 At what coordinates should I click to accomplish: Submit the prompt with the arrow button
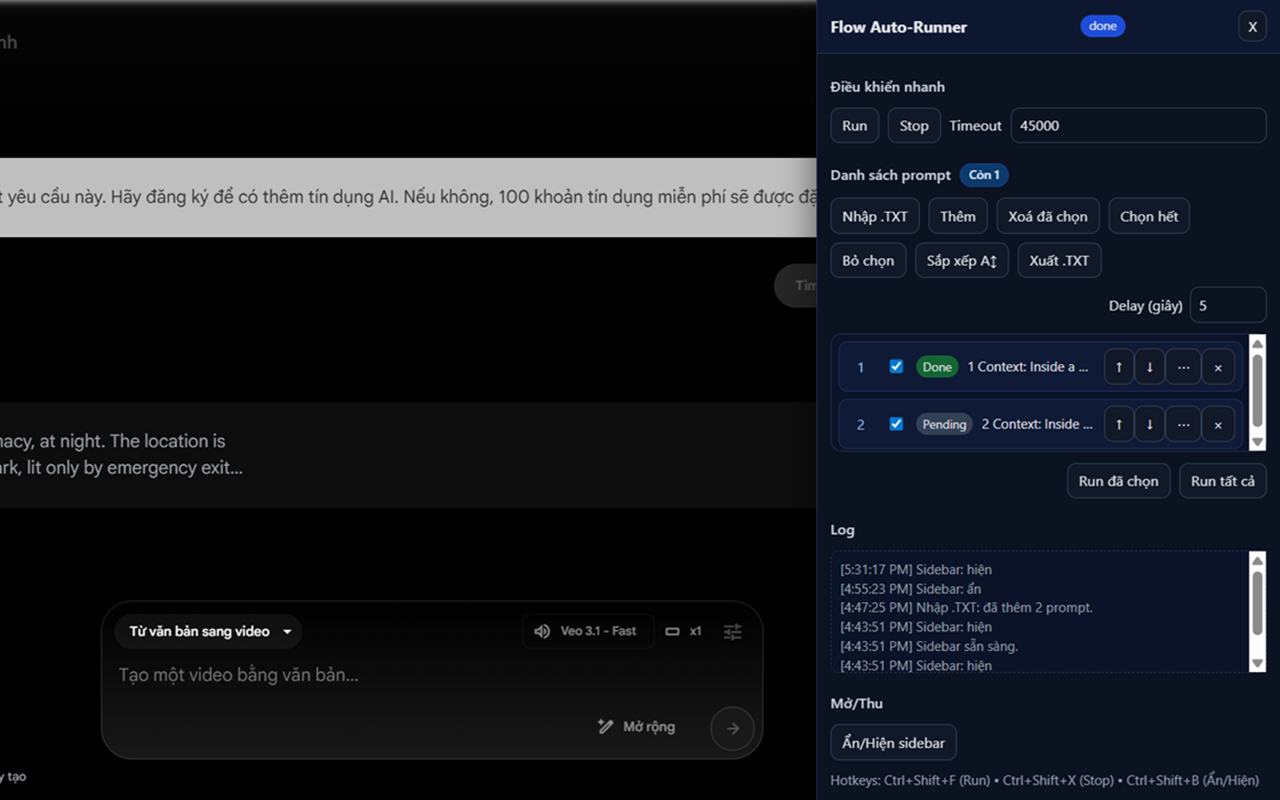[x=732, y=728]
